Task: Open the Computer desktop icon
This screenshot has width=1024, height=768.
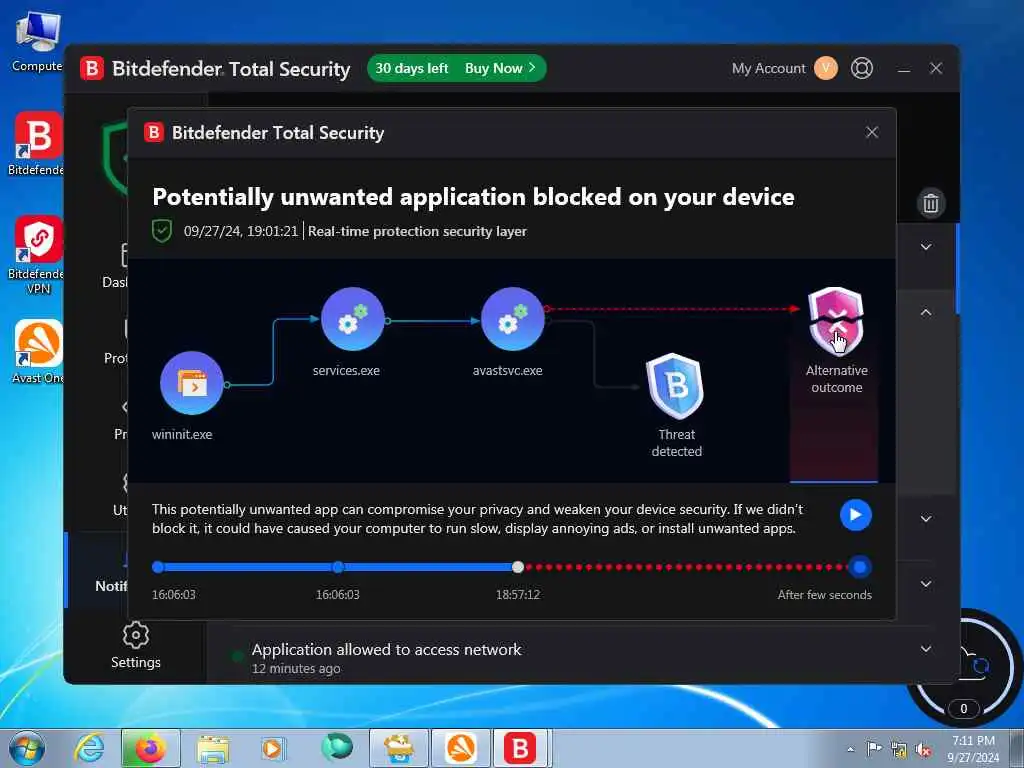Action: point(38,40)
